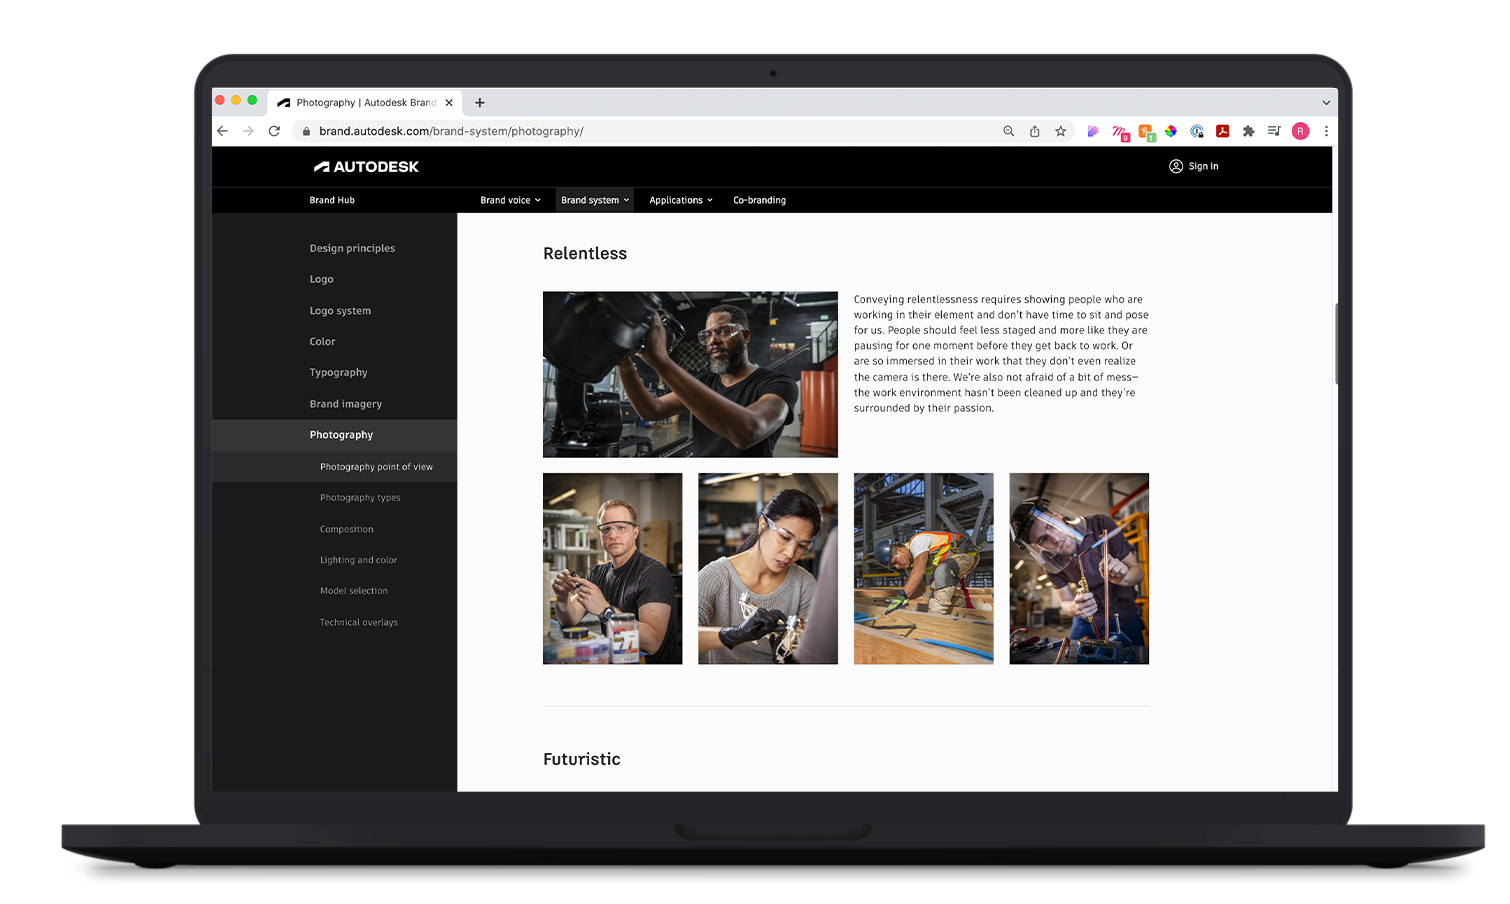Select Typography in the sidebar

click(x=338, y=373)
